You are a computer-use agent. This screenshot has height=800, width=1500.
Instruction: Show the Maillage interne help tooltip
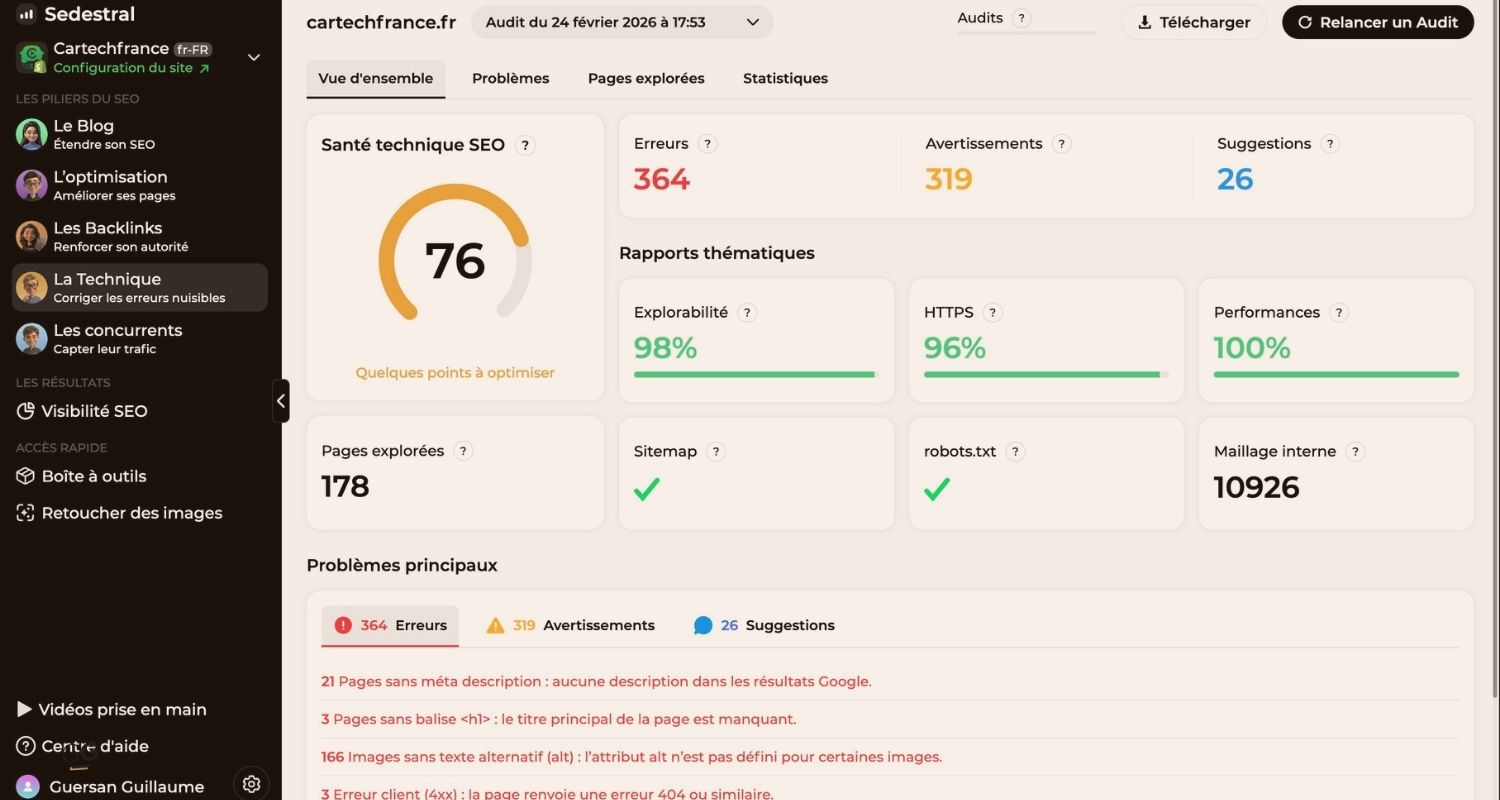(x=1355, y=451)
